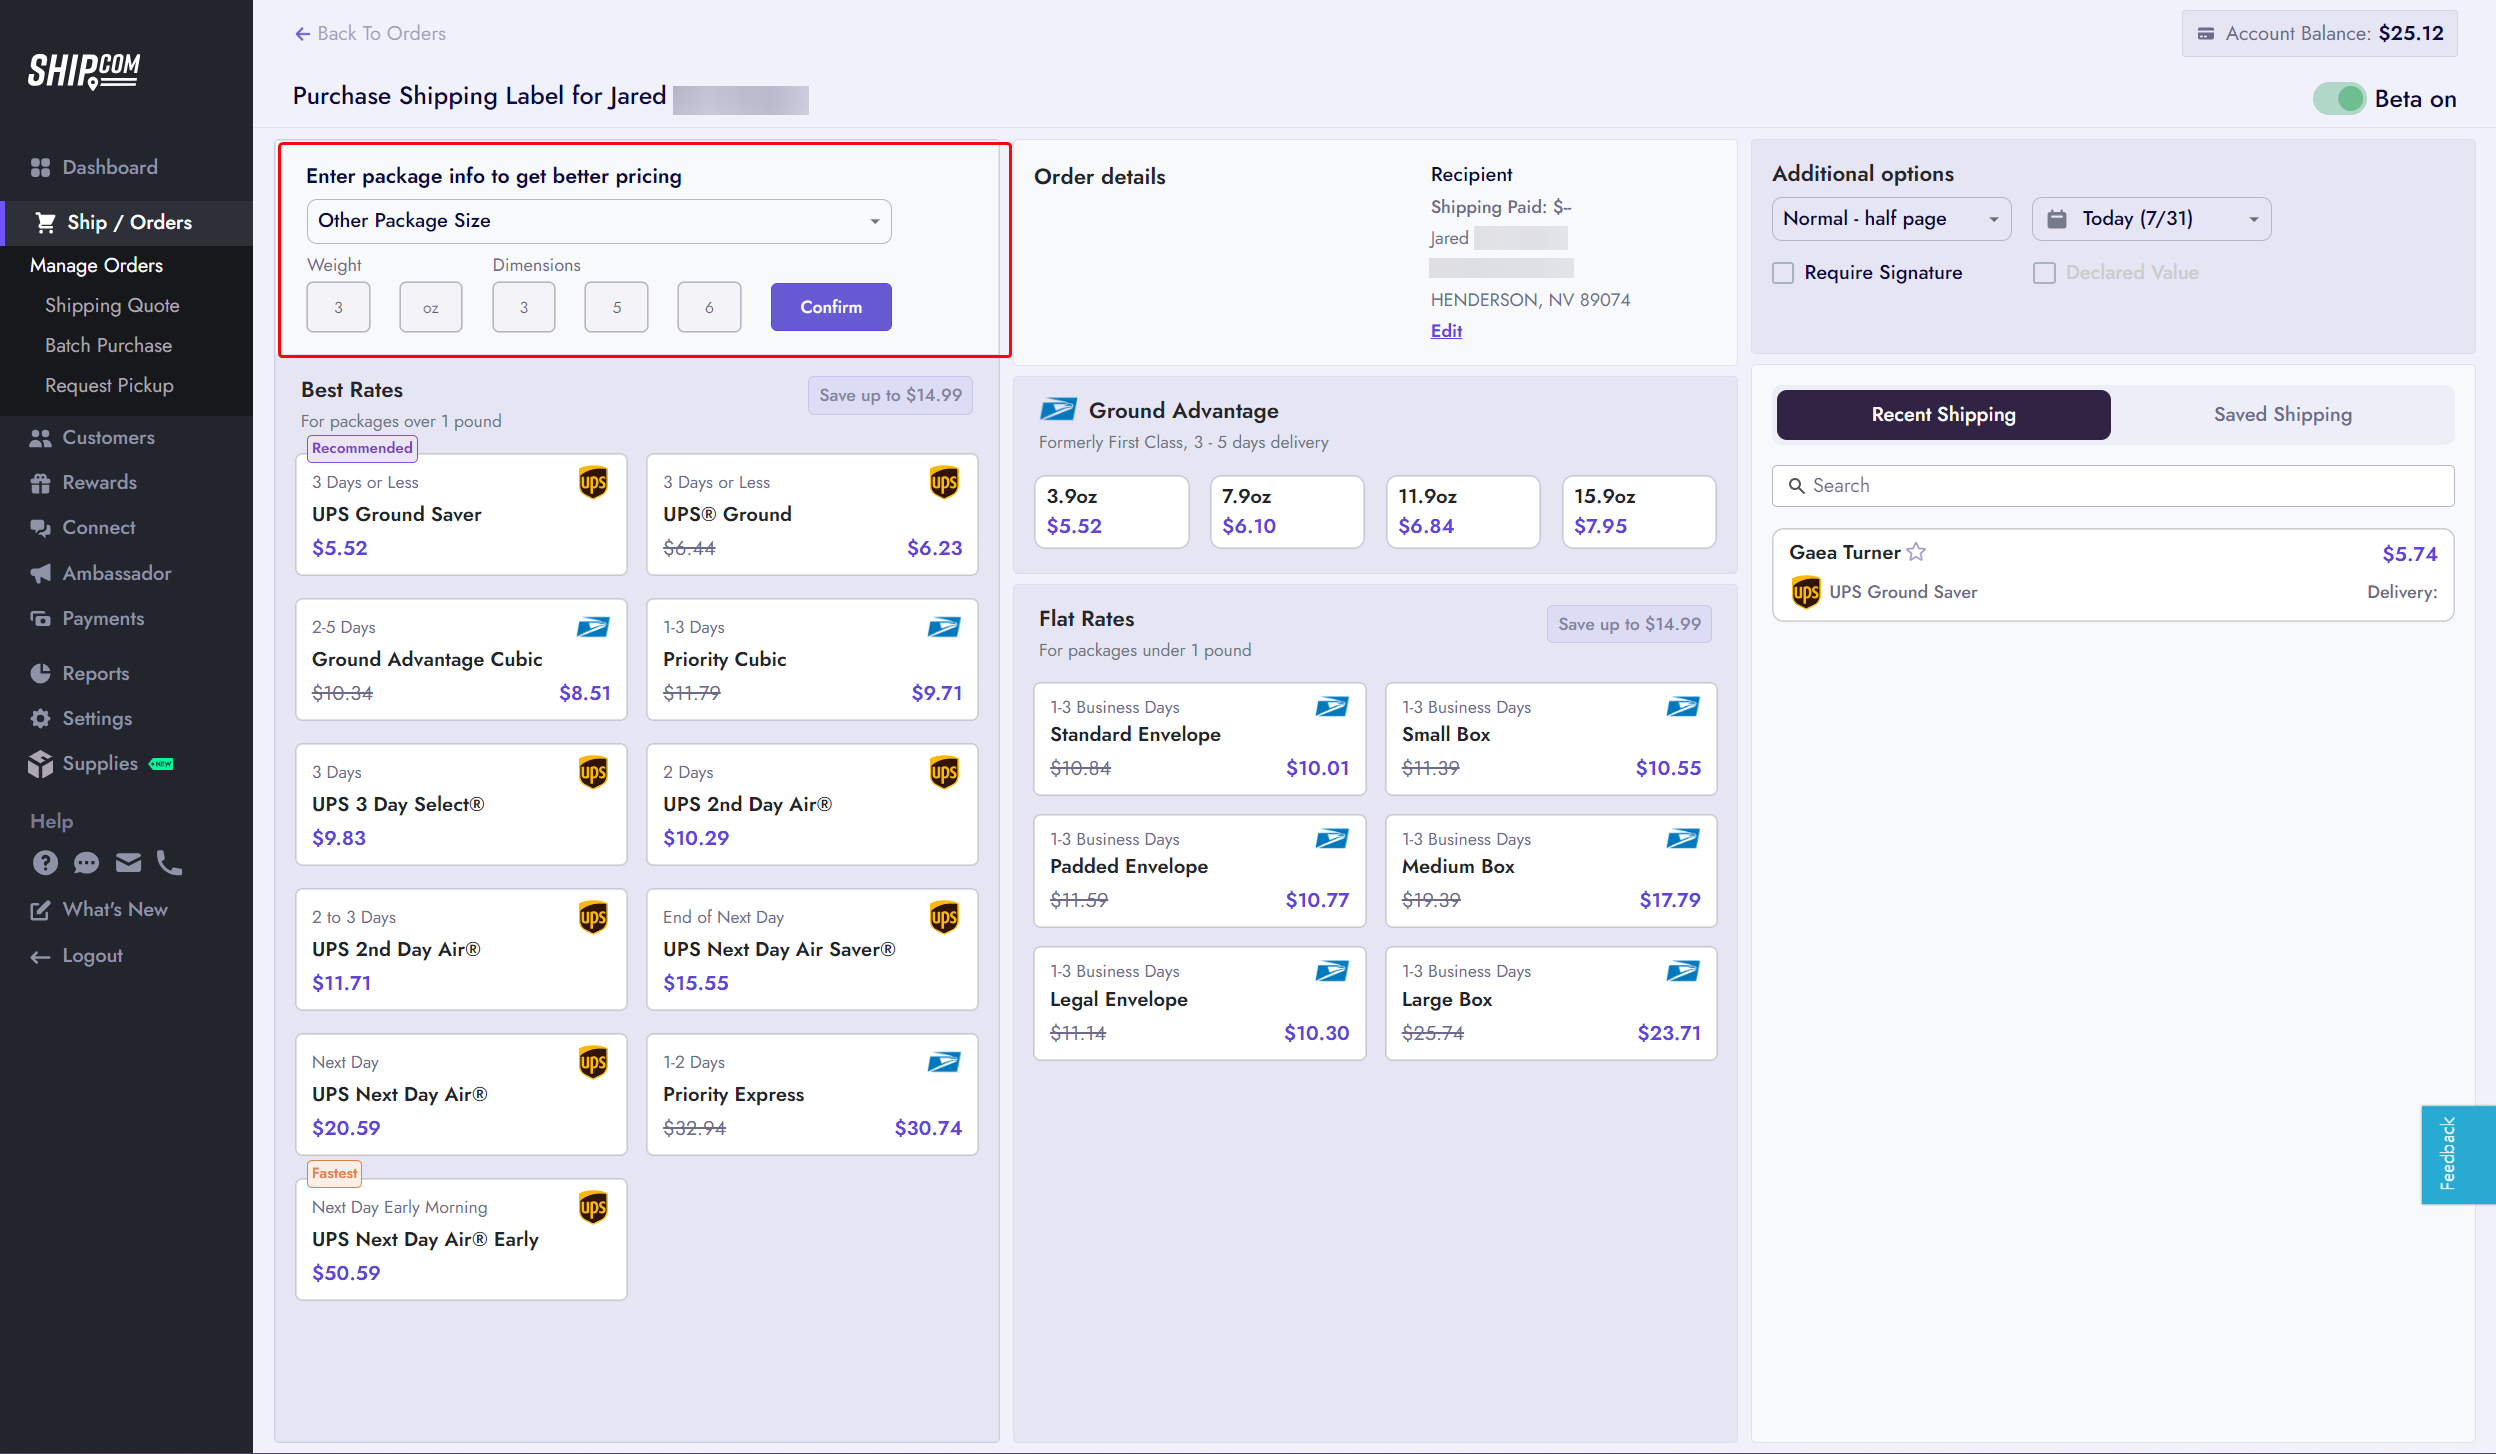Toggle the Beta on switch

point(2338,98)
